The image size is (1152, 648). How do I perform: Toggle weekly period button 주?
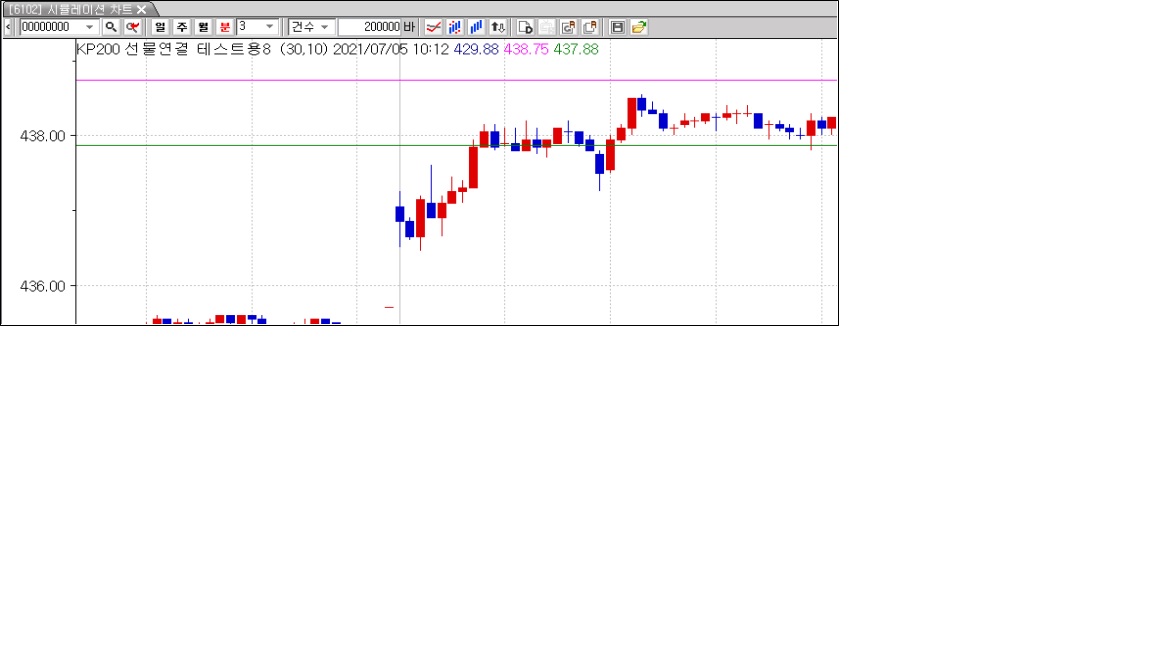(181, 27)
